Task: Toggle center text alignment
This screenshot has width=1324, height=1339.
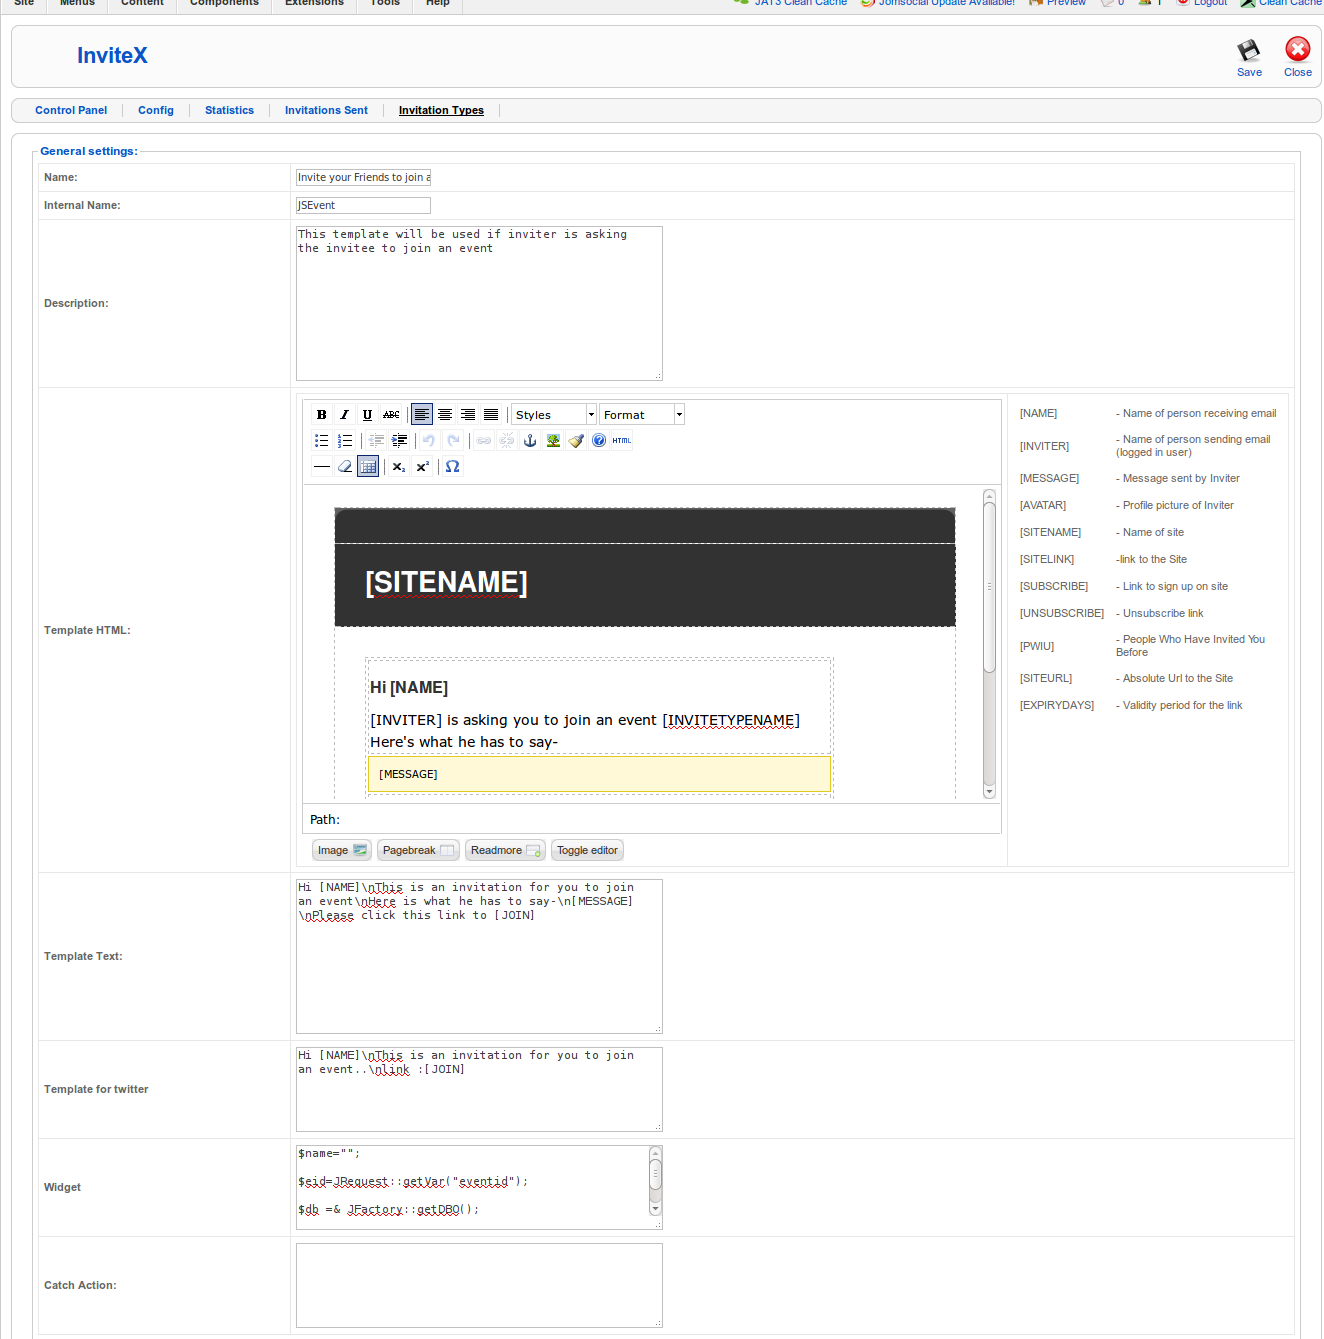Action: (x=445, y=414)
